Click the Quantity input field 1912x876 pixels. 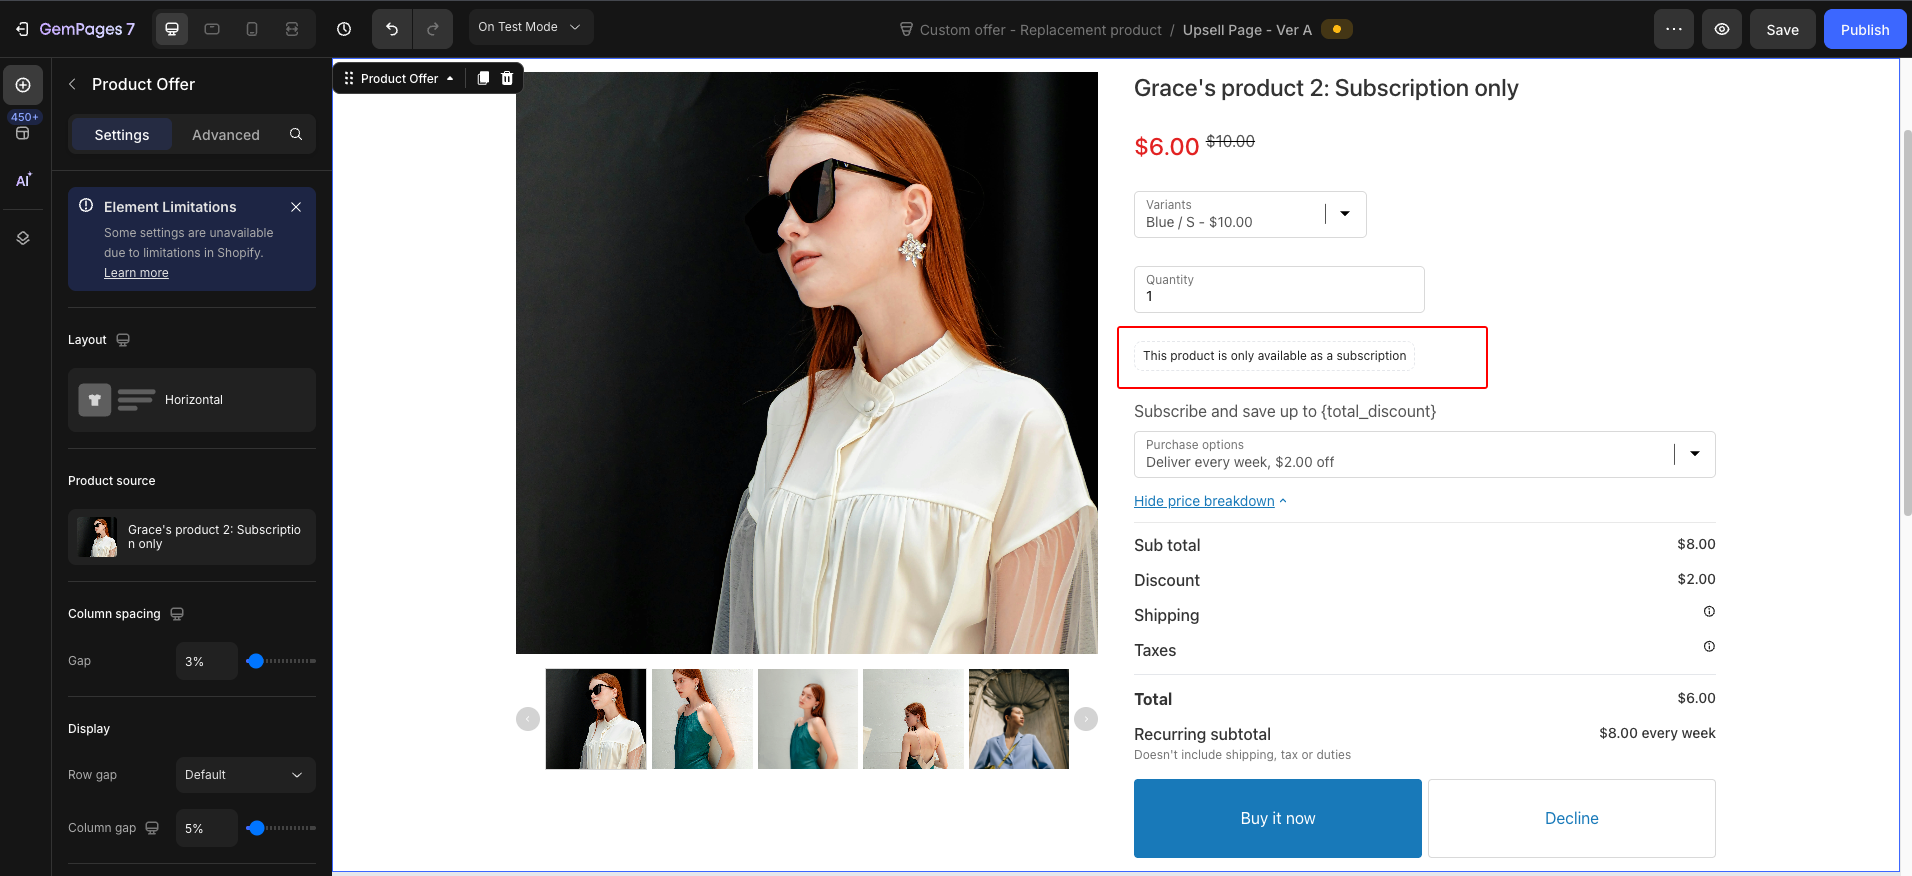point(1279,289)
